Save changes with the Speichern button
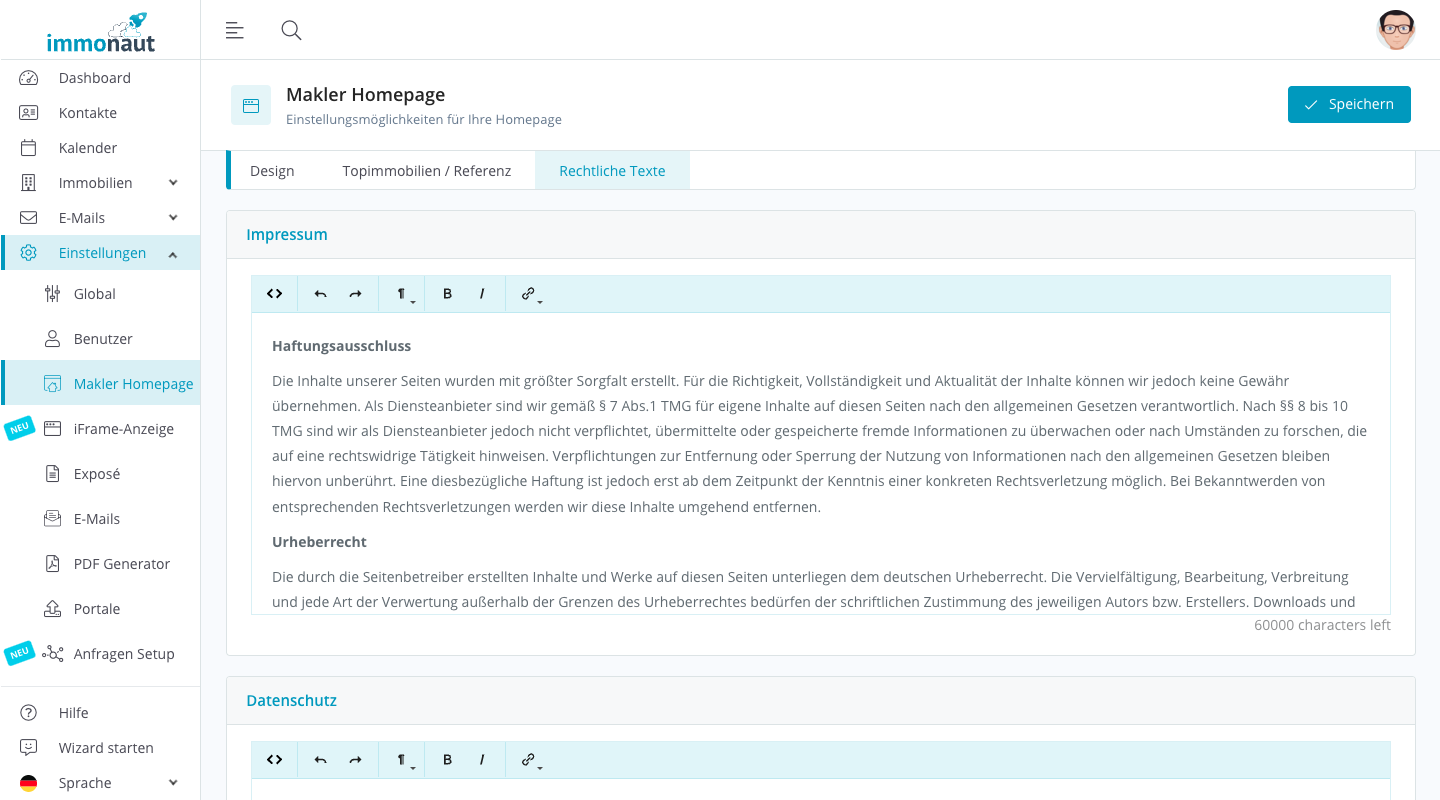This screenshot has height=800, width=1440. pyautogui.click(x=1349, y=104)
